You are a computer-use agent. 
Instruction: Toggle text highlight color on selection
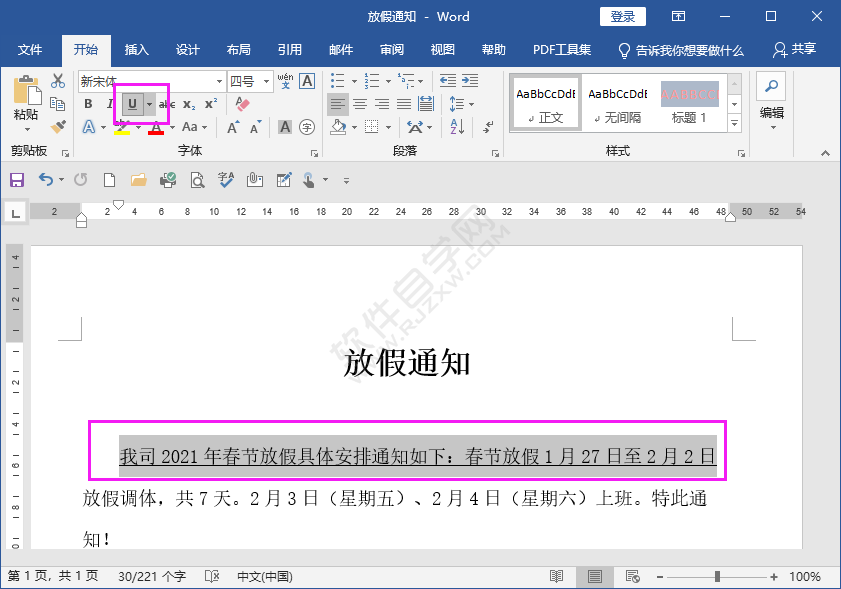click(122, 126)
